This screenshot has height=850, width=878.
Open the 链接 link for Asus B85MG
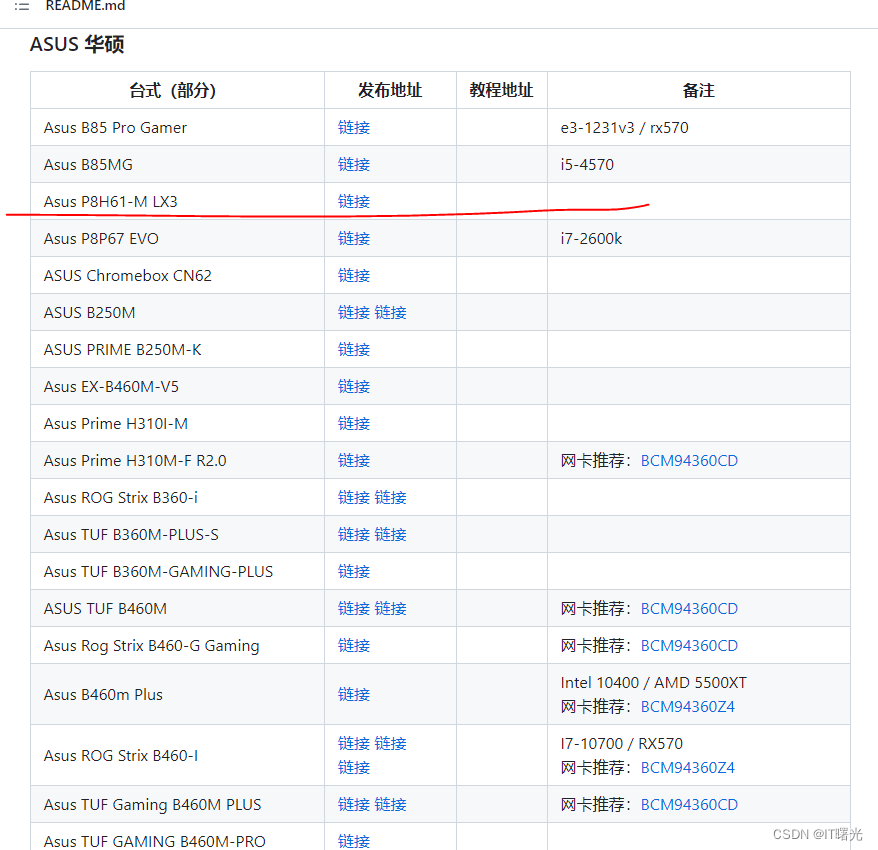pos(354,165)
